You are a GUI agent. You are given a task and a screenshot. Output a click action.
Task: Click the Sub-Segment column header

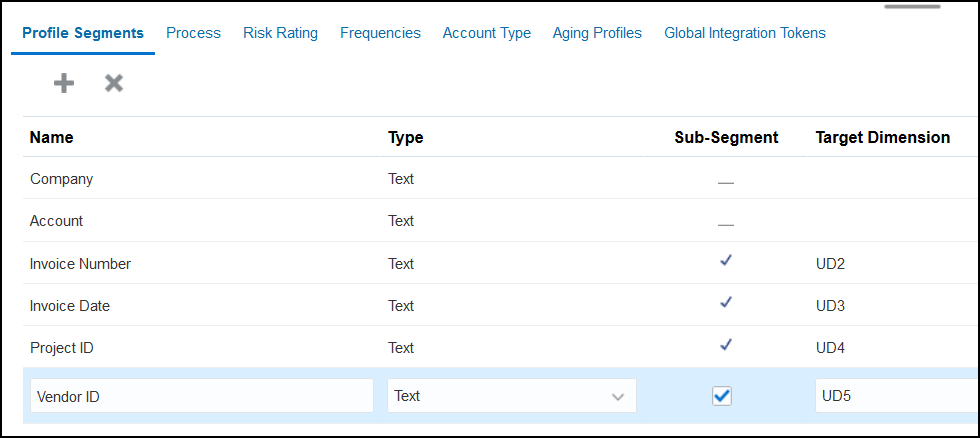726,137
